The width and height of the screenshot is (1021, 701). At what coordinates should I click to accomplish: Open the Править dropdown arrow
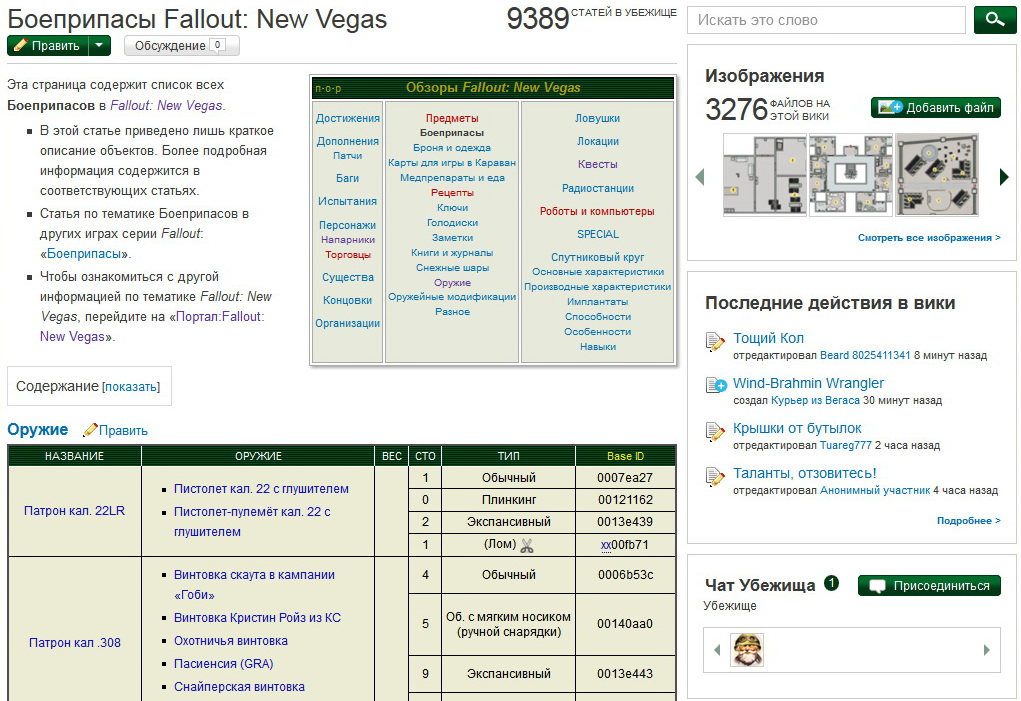click(x=99, y=46)
